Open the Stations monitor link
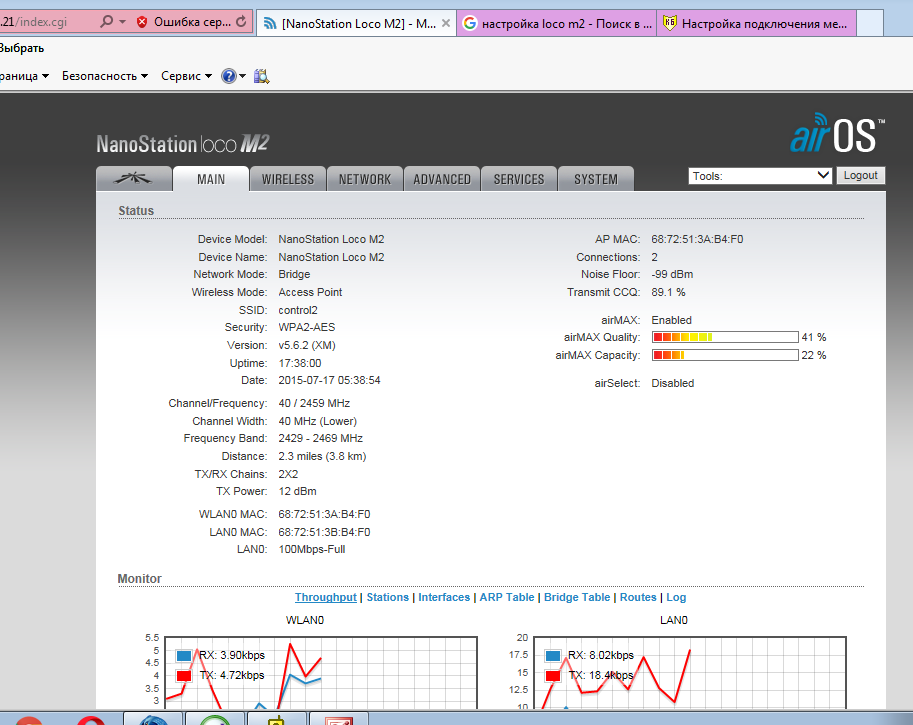 coord(388,597)
